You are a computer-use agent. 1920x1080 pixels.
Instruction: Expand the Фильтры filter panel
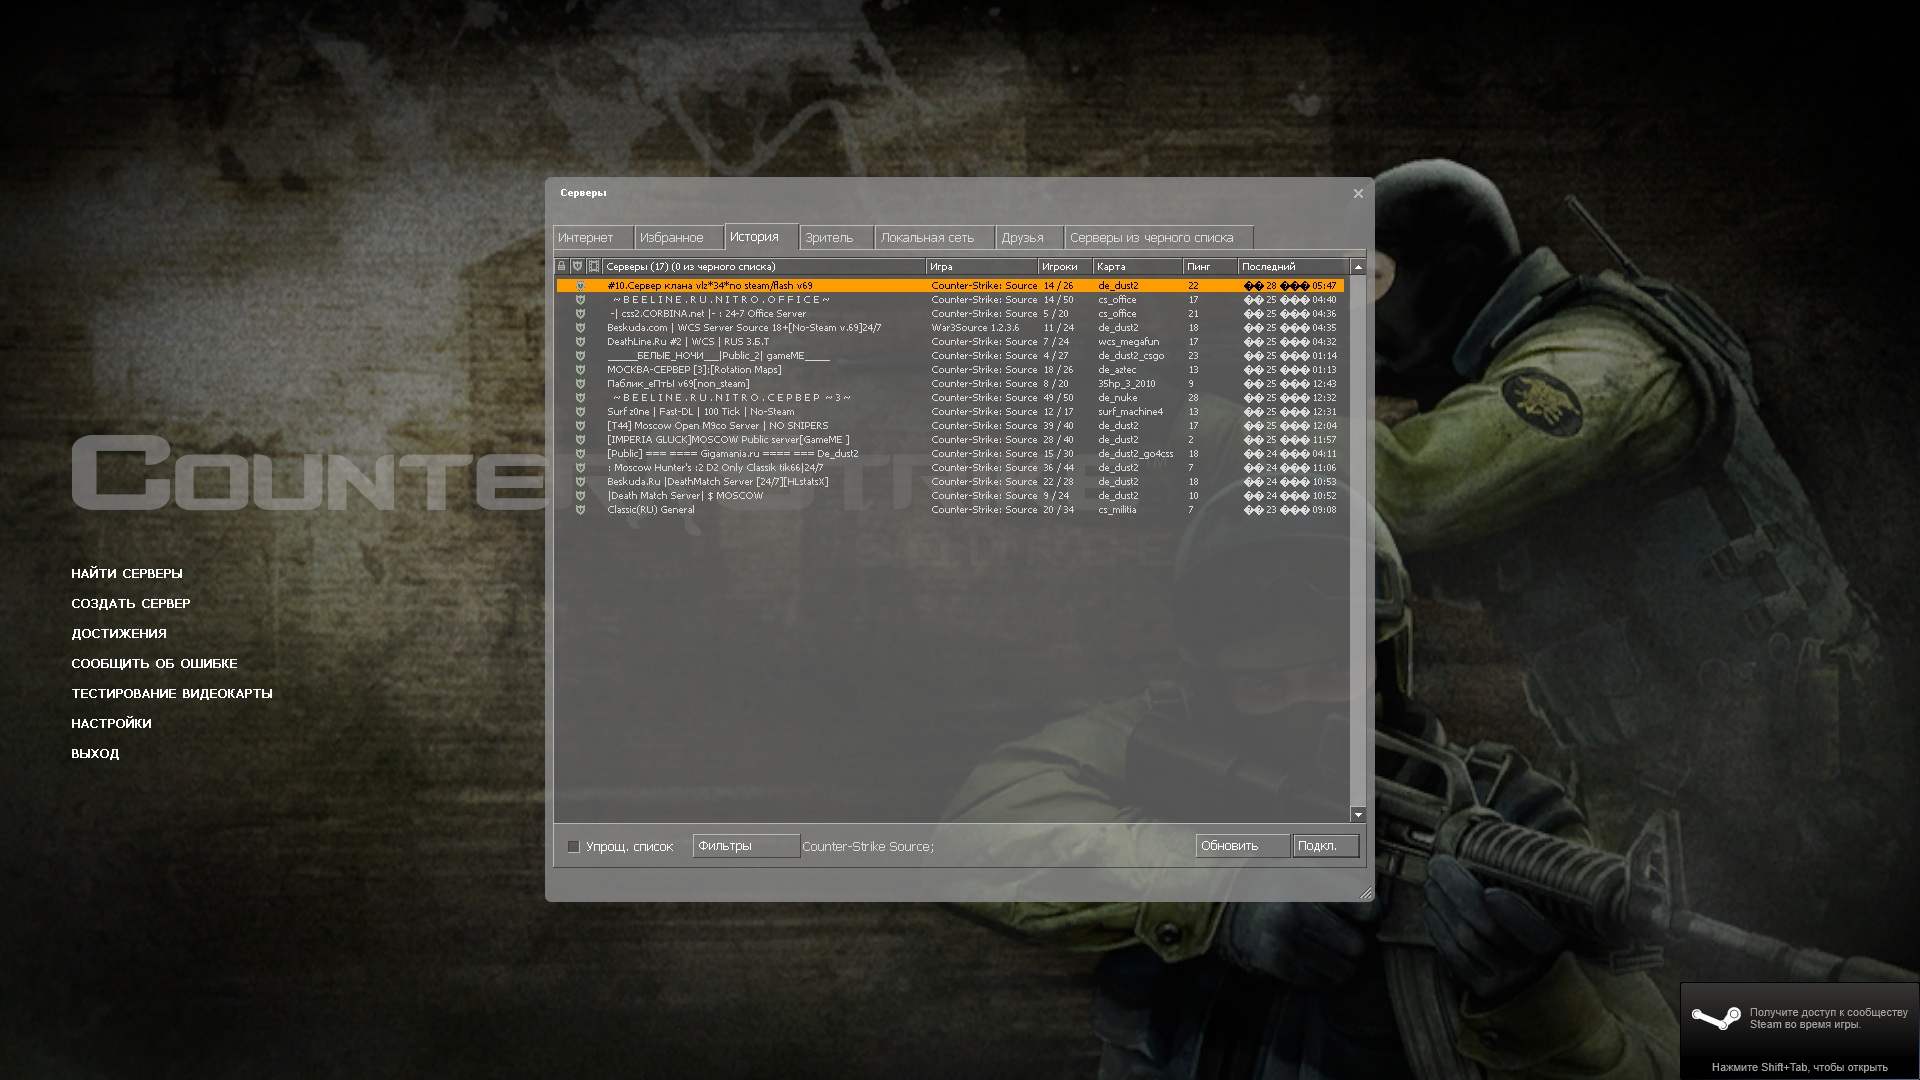click(745, 846)
